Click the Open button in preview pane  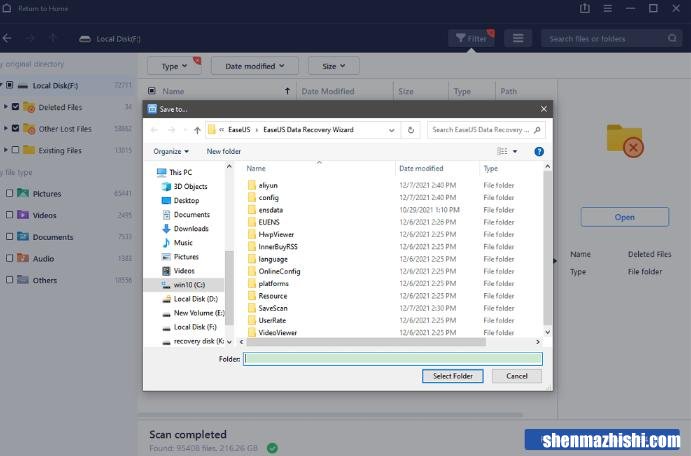624,217
